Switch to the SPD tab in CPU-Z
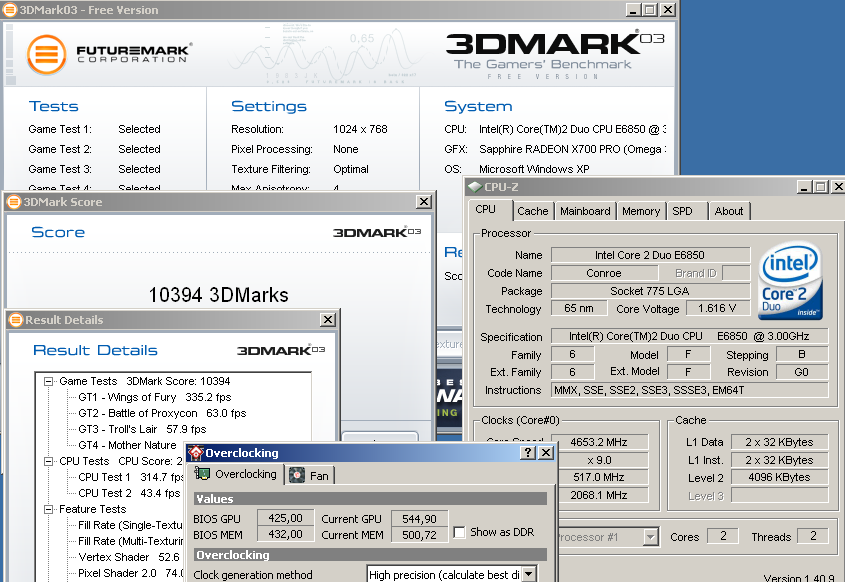Image resolution: width=845 pixels, height=582 pixels. [682, 211]
